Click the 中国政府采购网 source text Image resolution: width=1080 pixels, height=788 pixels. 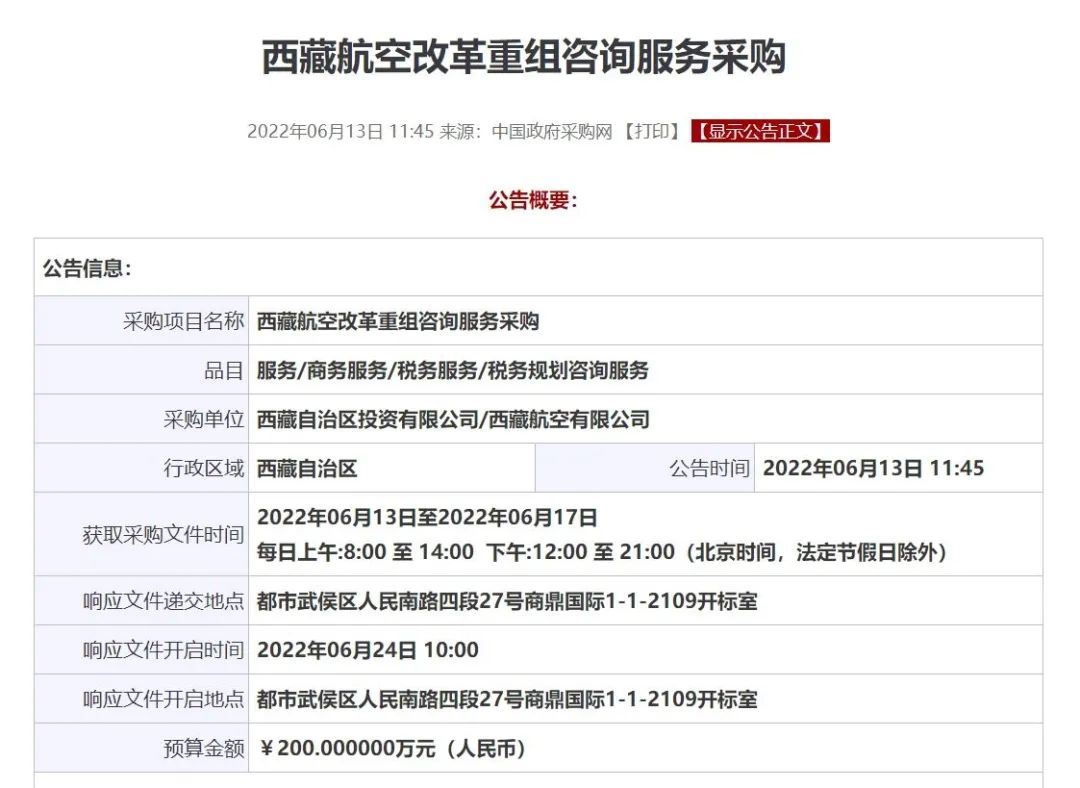pos(550,131)
